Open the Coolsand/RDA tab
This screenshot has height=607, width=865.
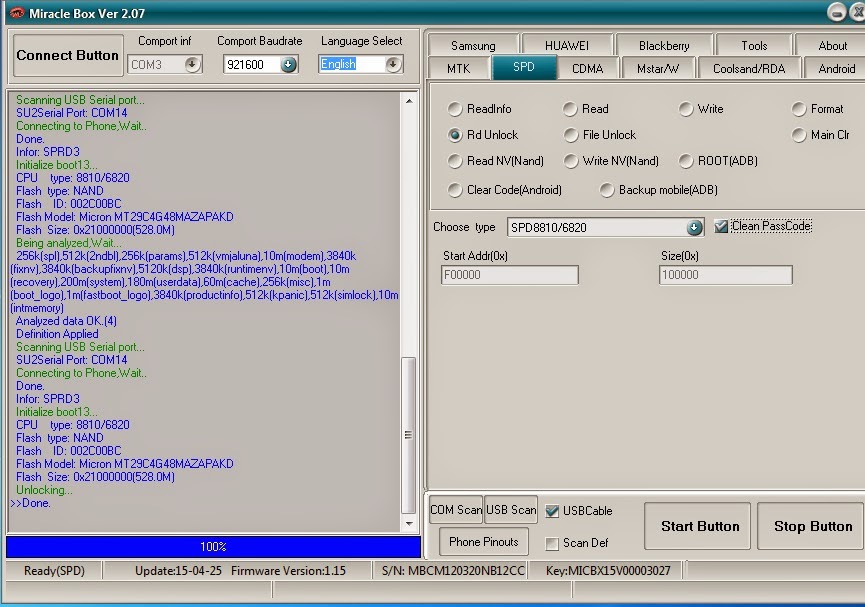click(x=749, y=68)
